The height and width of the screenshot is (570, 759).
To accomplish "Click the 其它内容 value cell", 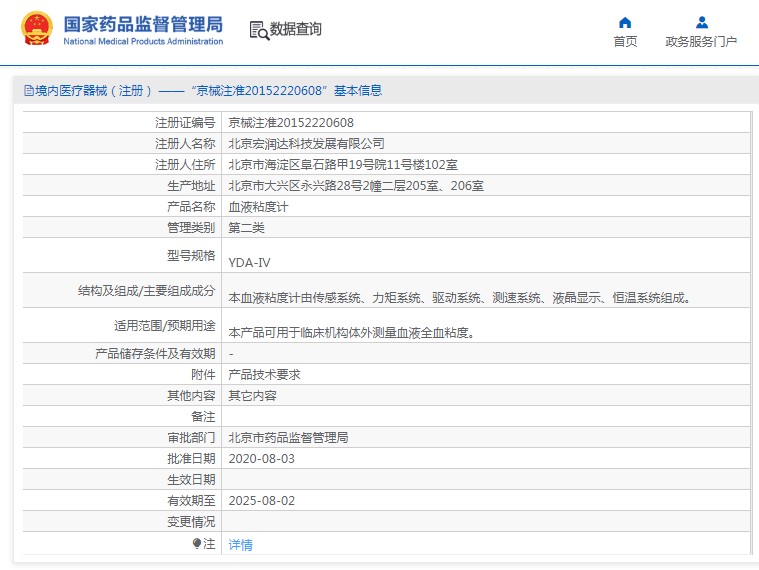I will coord(252,395).
